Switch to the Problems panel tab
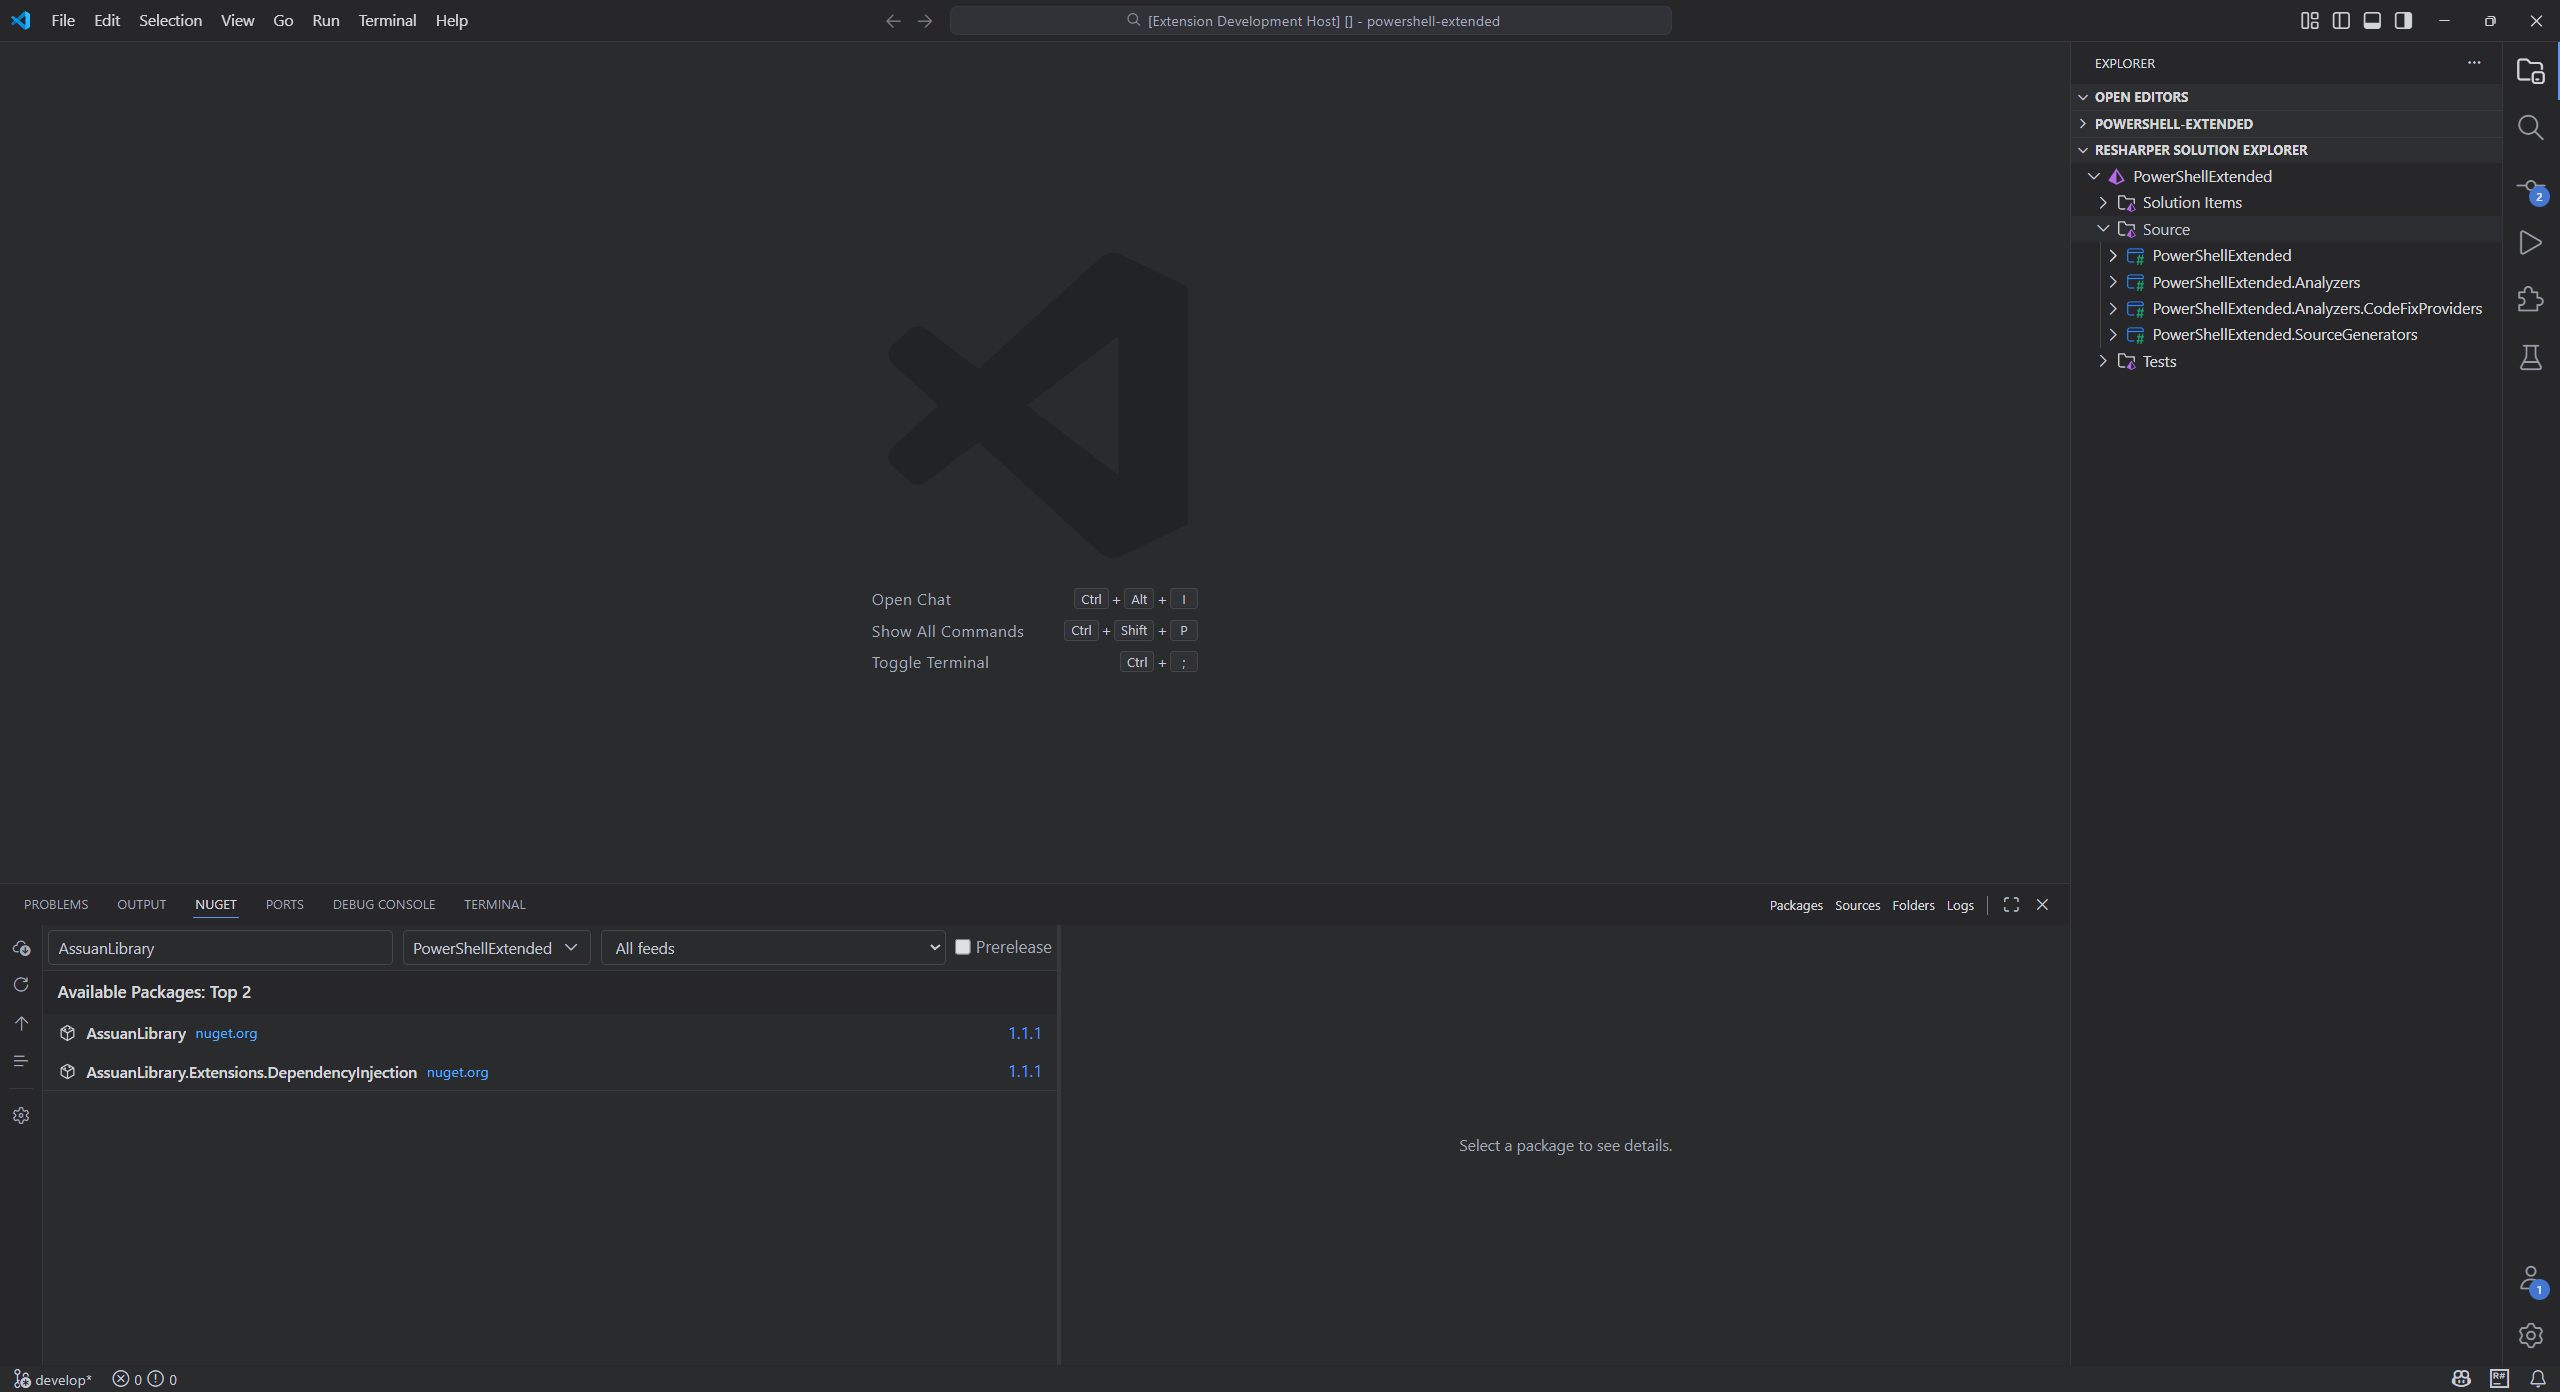 tap(56, 905)
